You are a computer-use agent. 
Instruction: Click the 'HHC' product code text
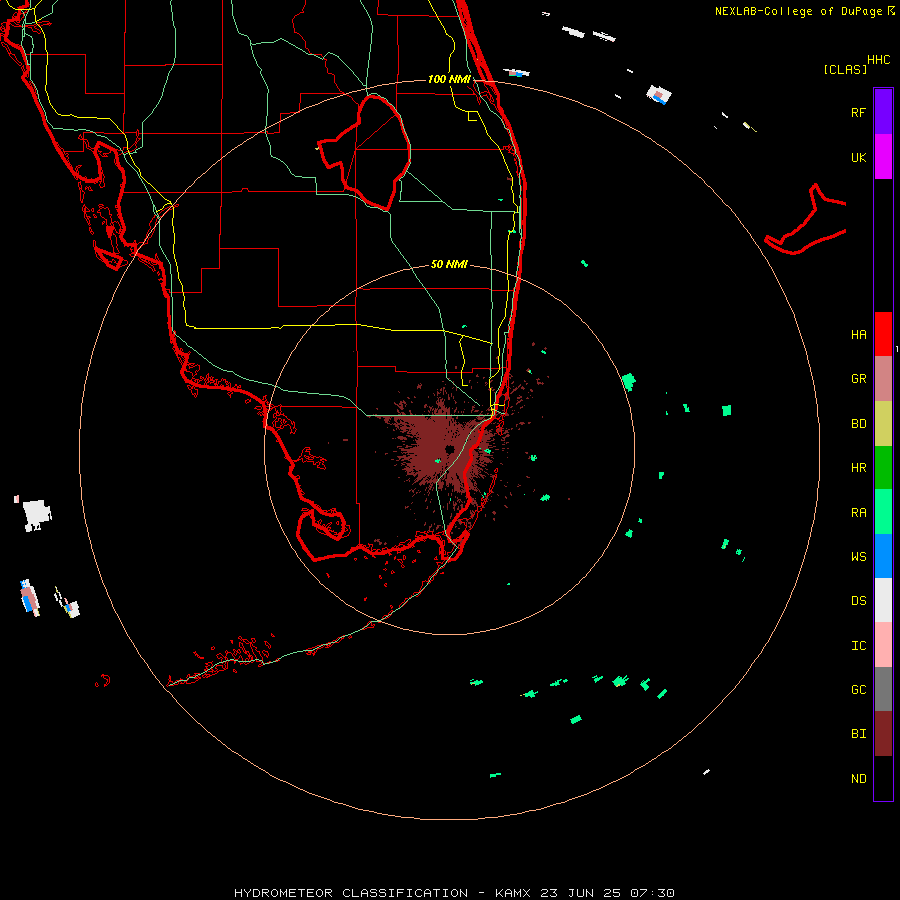point(878,60)
